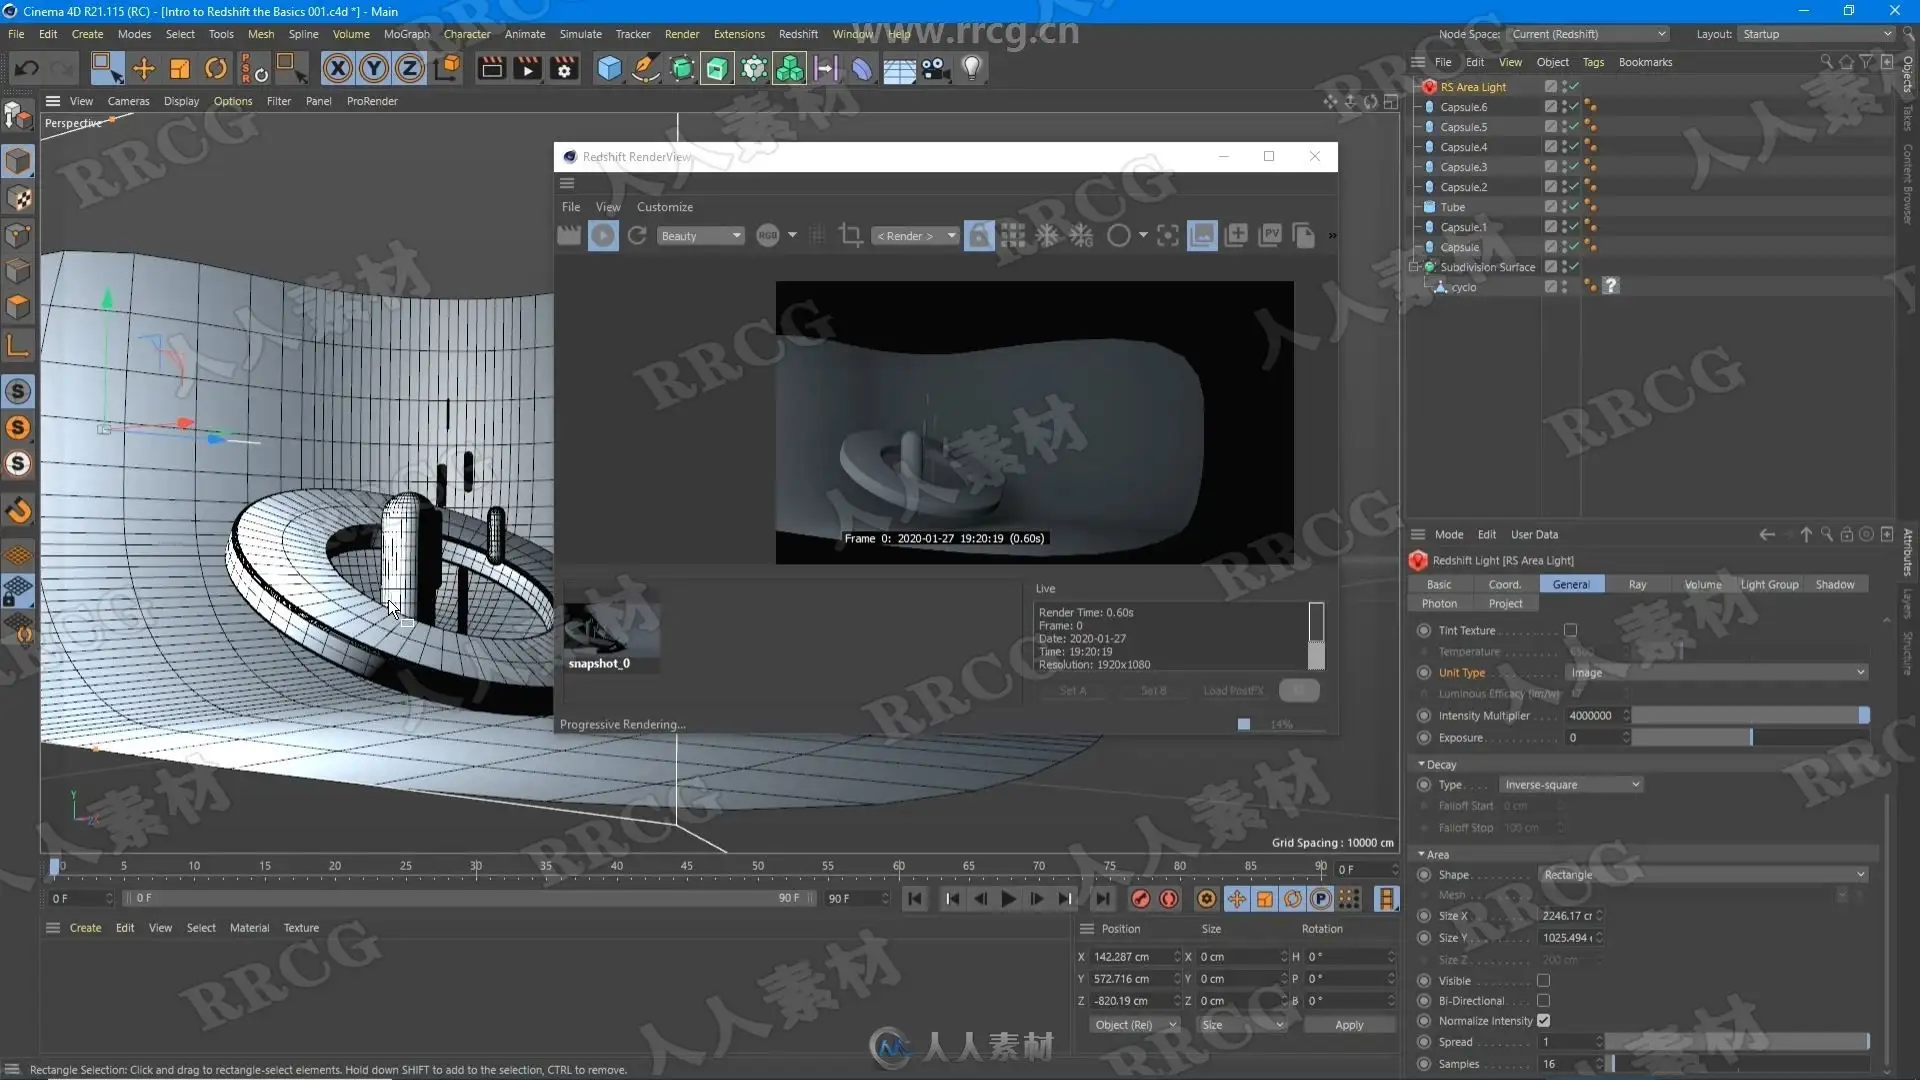This screenshot has height=1080, width=1920.
Task: Enable the Tint Texture checkbox
Action: (x=1570, y=630)
